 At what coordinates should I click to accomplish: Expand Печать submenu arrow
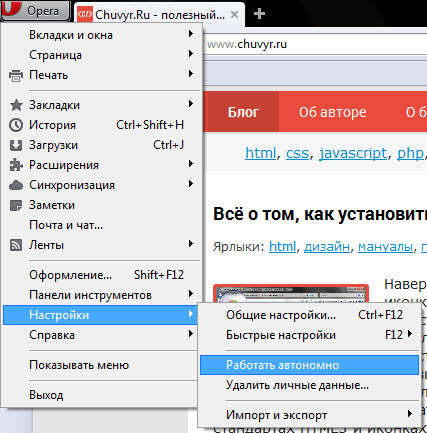coord(191,74)
